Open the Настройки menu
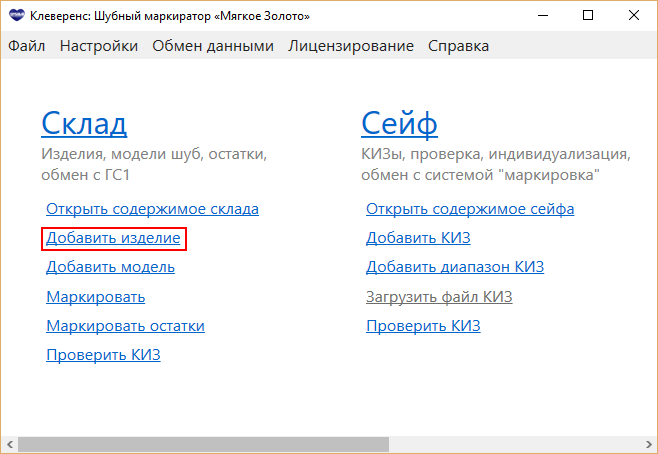This screenshot has height=454, width=658. tap(99, 46)
